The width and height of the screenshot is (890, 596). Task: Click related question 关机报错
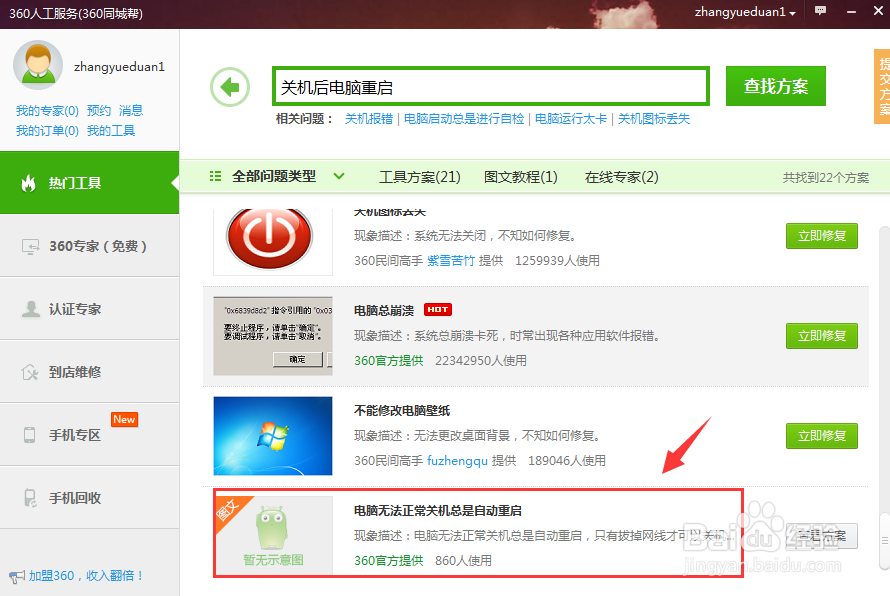tap(369, 119)
